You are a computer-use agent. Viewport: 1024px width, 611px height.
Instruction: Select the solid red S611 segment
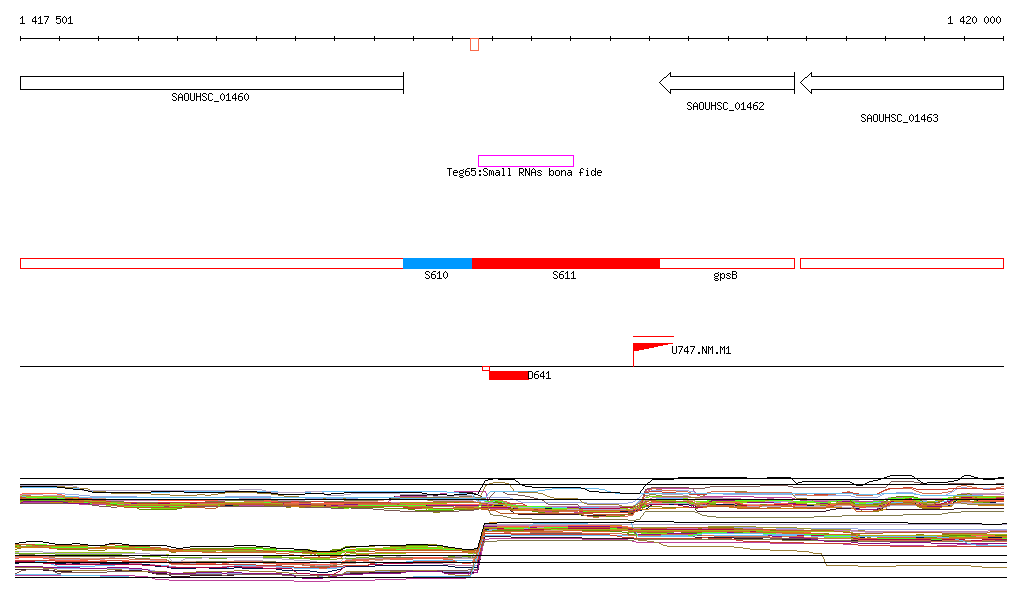point(565,263)
